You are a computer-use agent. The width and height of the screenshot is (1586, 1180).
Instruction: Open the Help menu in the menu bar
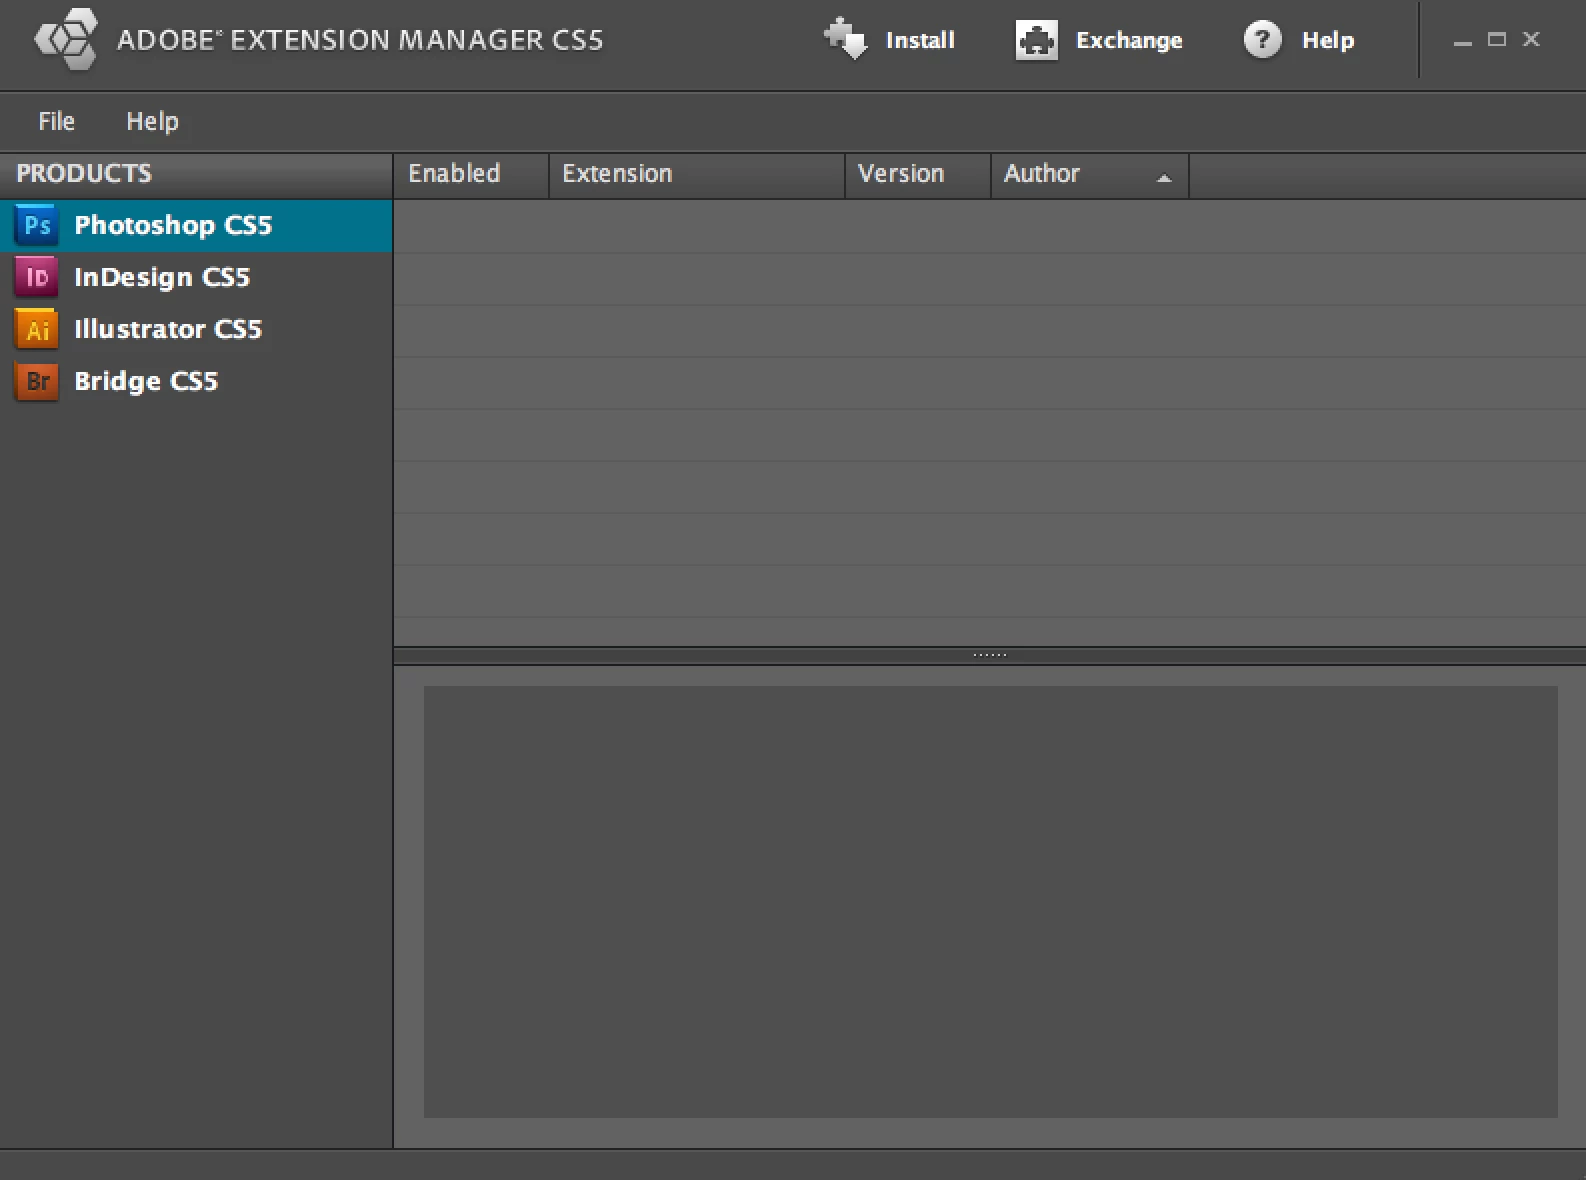[x=152, y=121]
